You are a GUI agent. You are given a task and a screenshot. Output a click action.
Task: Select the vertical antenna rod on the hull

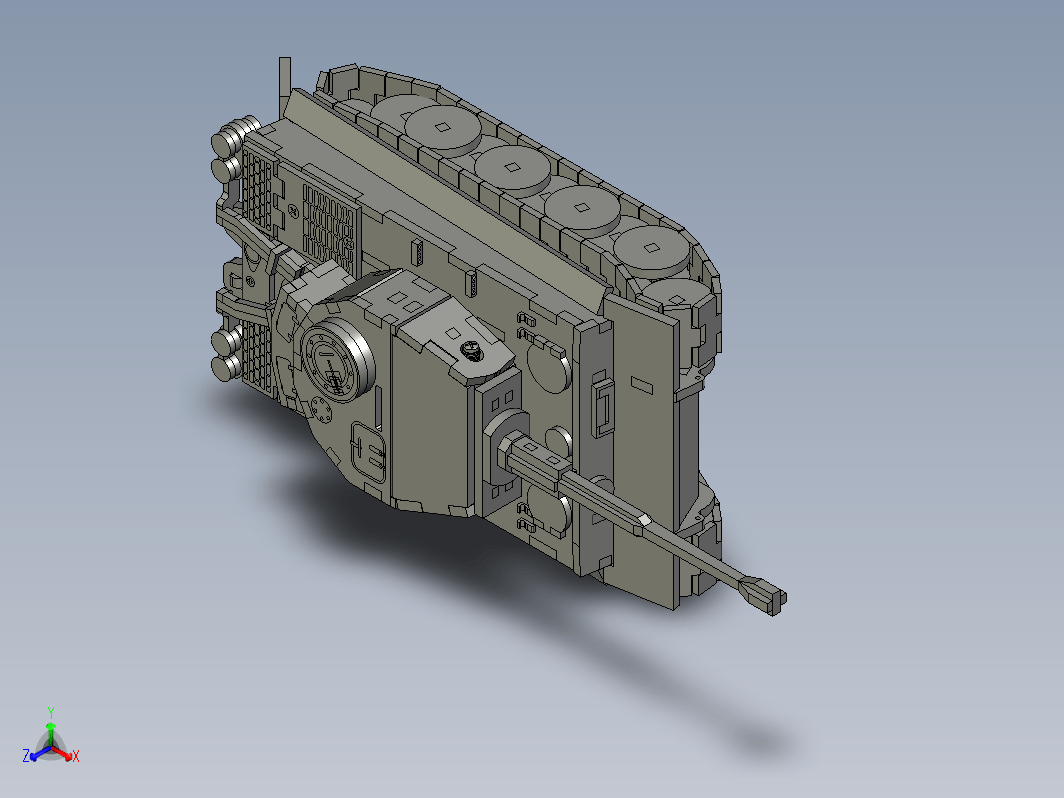pos(284,87)
